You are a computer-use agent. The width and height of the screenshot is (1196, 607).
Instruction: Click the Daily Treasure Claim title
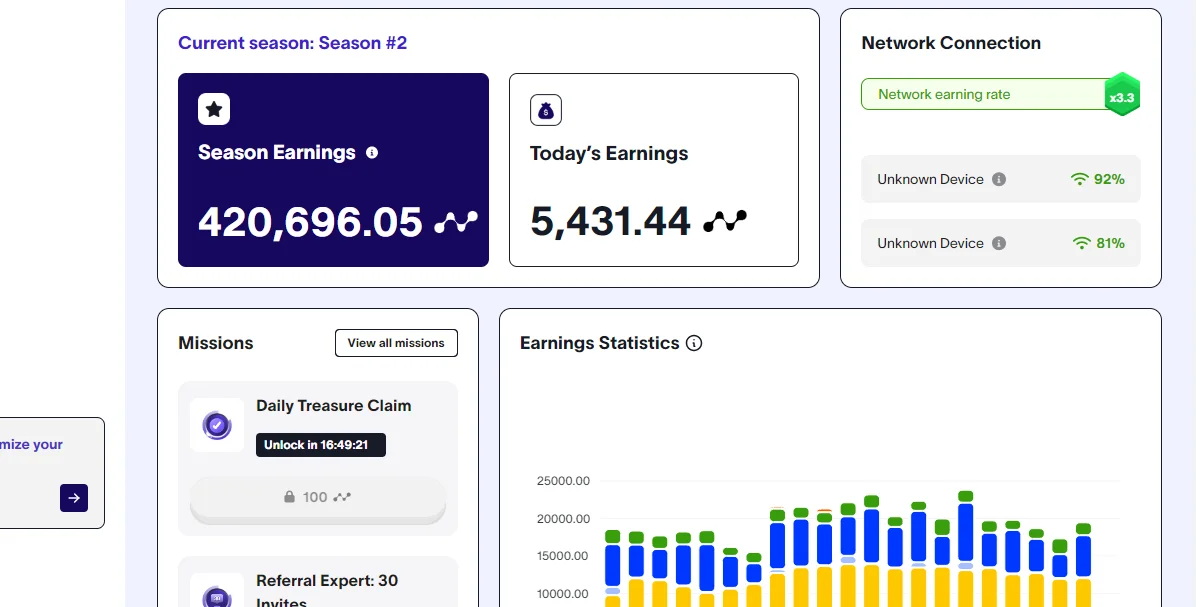[x=334, y=406]
